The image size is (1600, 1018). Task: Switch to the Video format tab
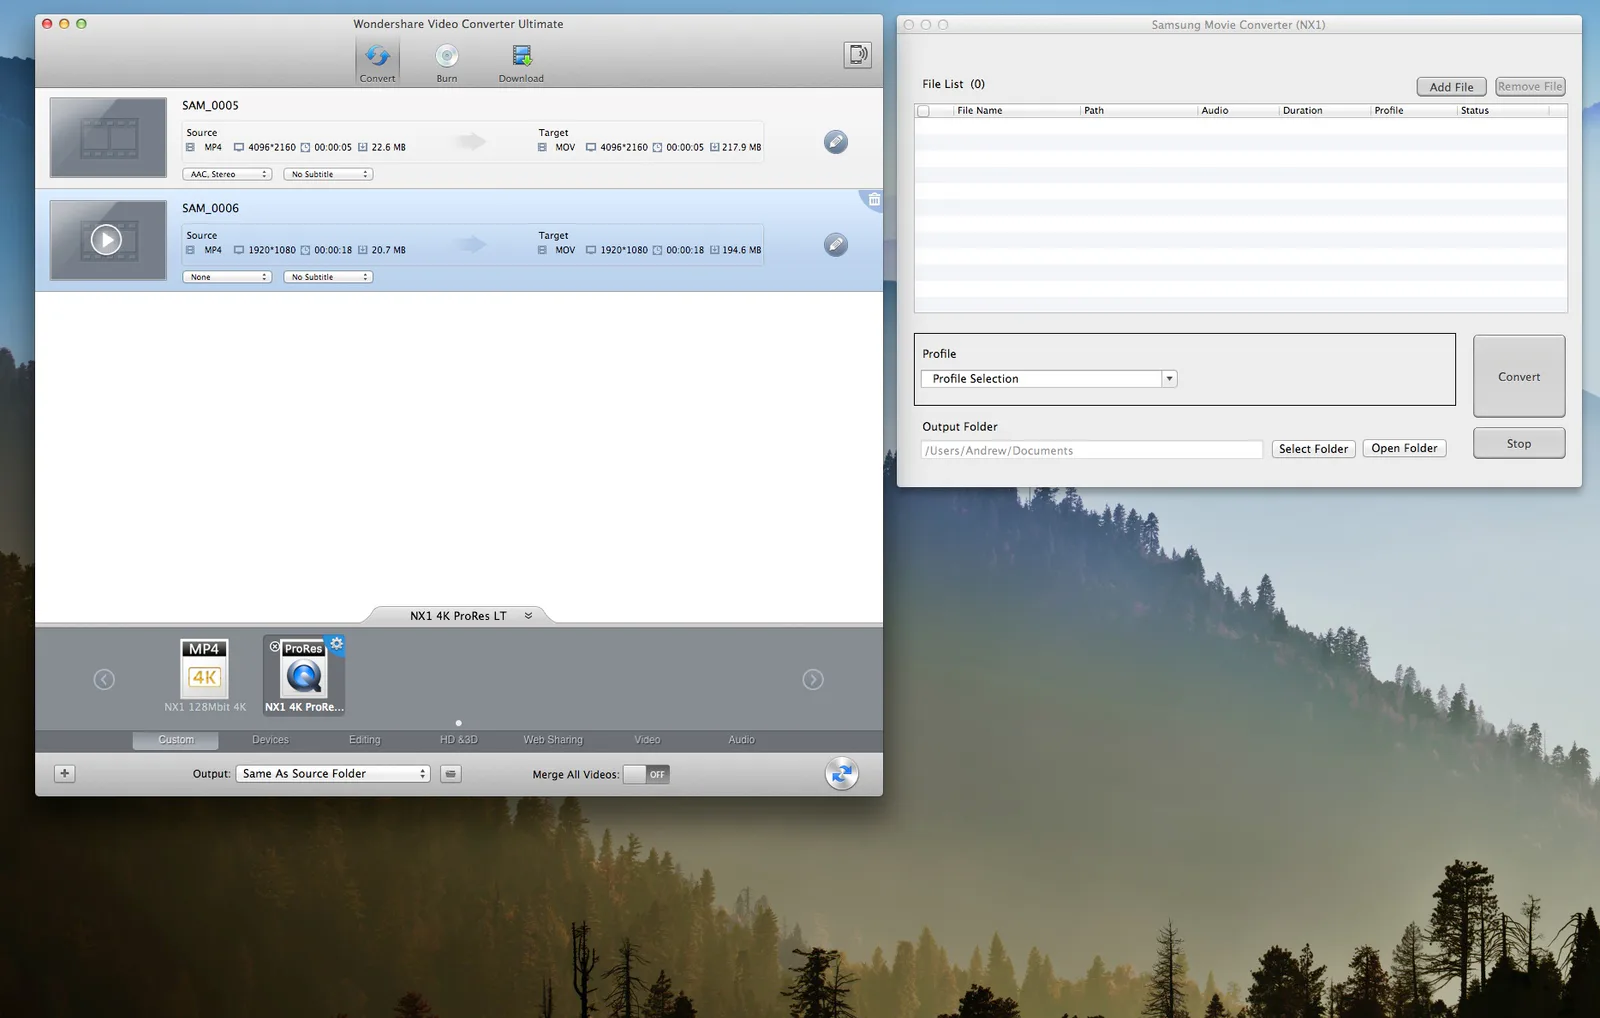(647, 740)
